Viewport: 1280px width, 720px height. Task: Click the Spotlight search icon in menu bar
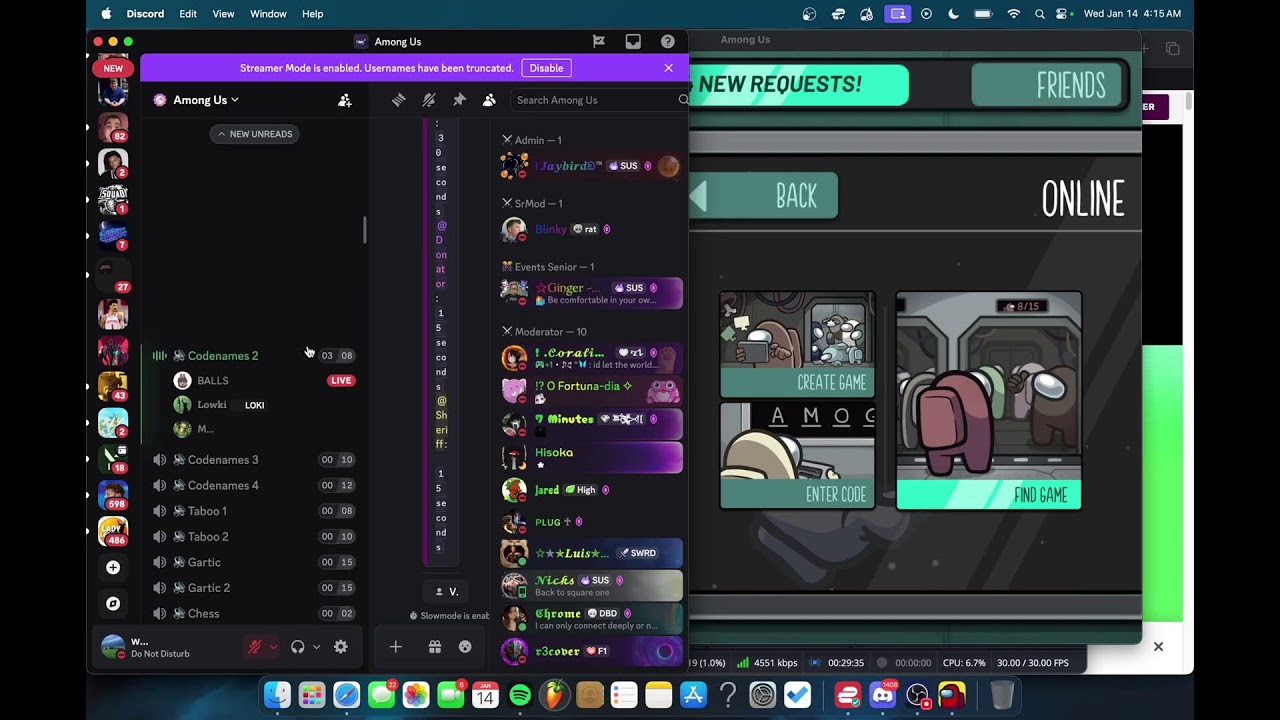[x=1040, y=14]
